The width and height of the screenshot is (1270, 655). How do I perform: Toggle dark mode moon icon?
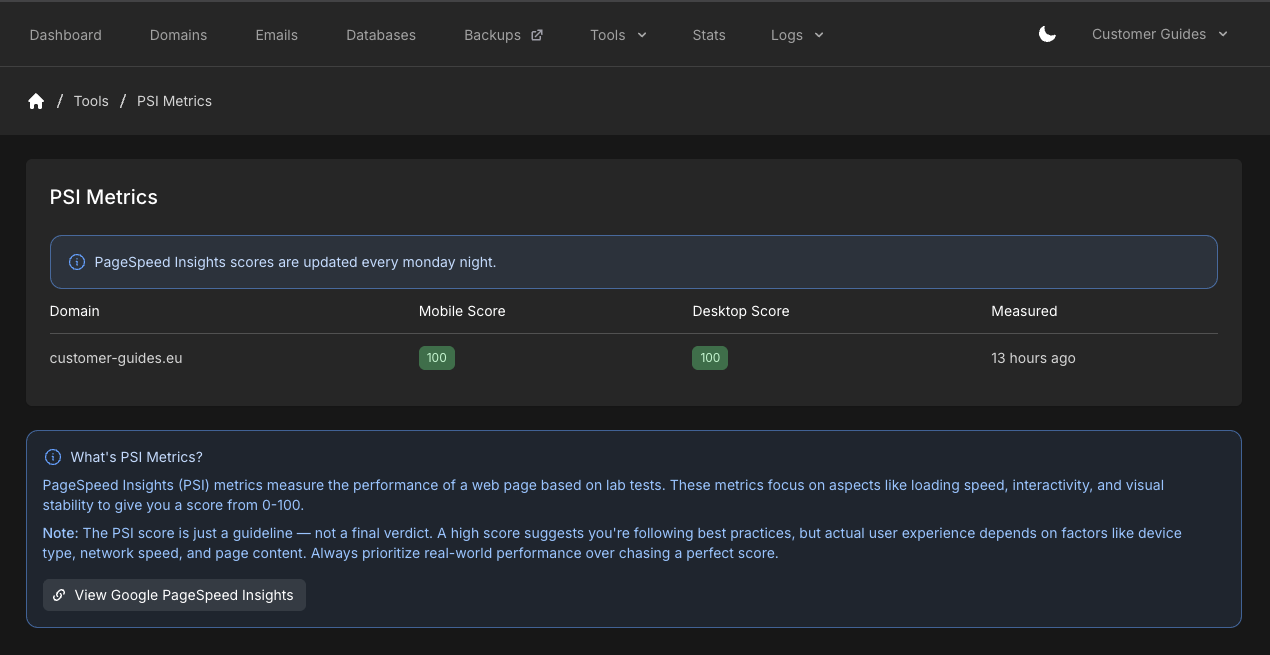(1047, 34)
